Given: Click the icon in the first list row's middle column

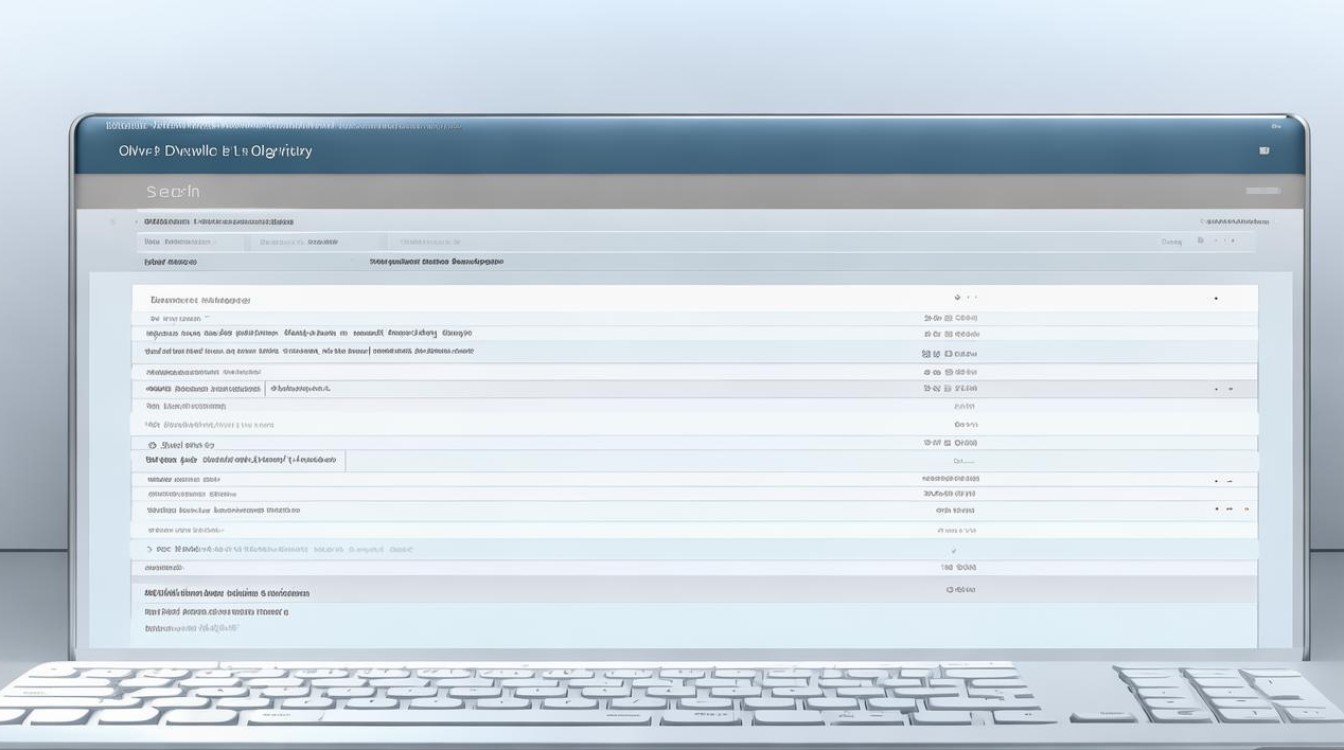Looking at the screenshot, I should pos(958,297).
